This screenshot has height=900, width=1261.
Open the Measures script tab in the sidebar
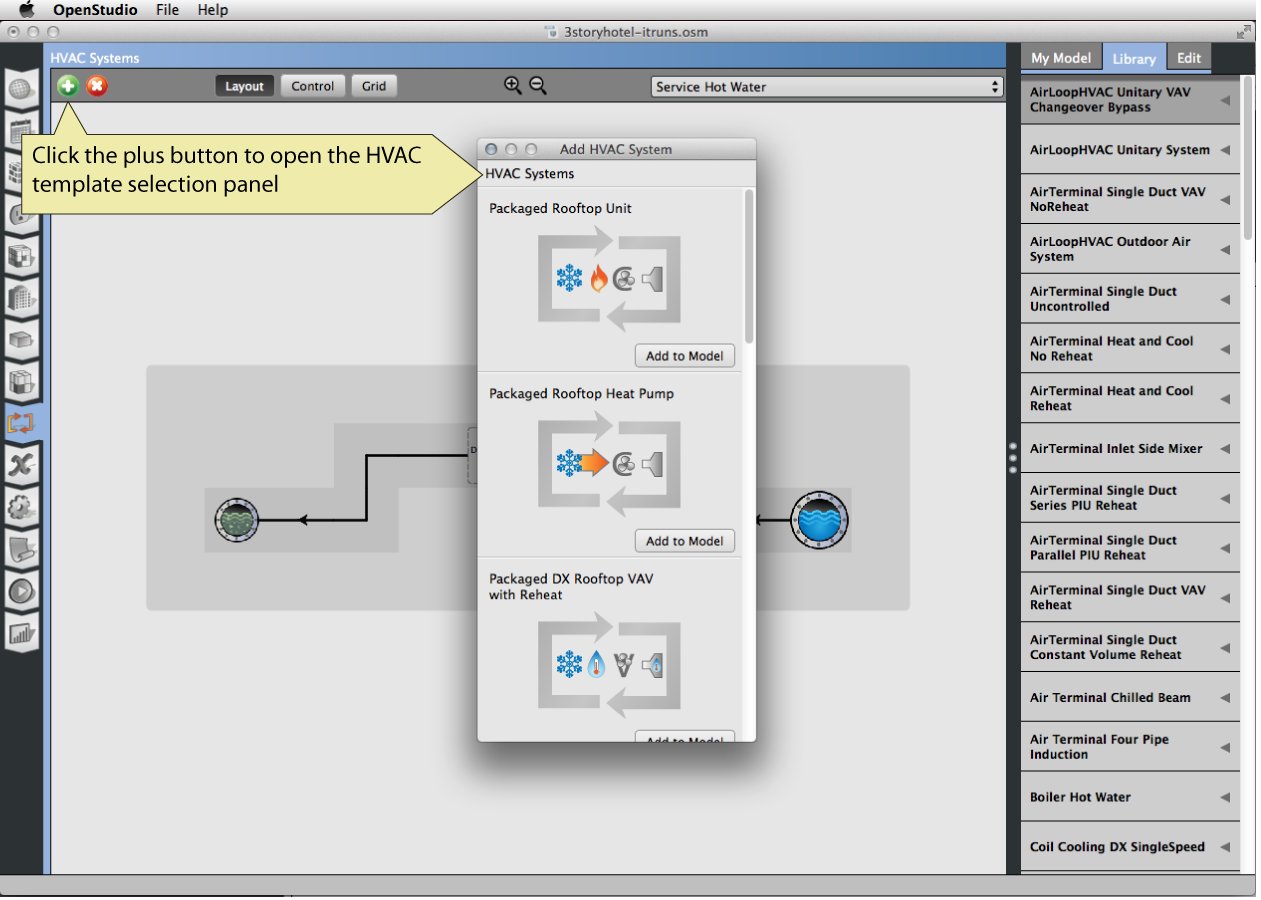22,549
